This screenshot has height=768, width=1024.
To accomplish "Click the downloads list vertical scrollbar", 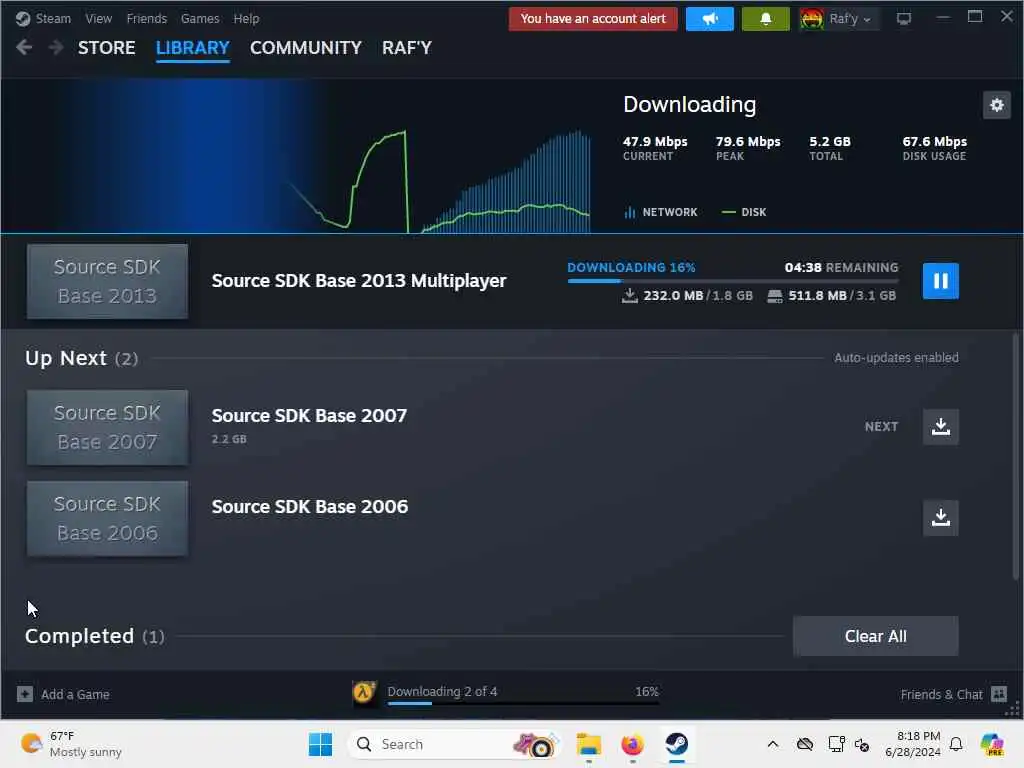I will [1016, 456].
